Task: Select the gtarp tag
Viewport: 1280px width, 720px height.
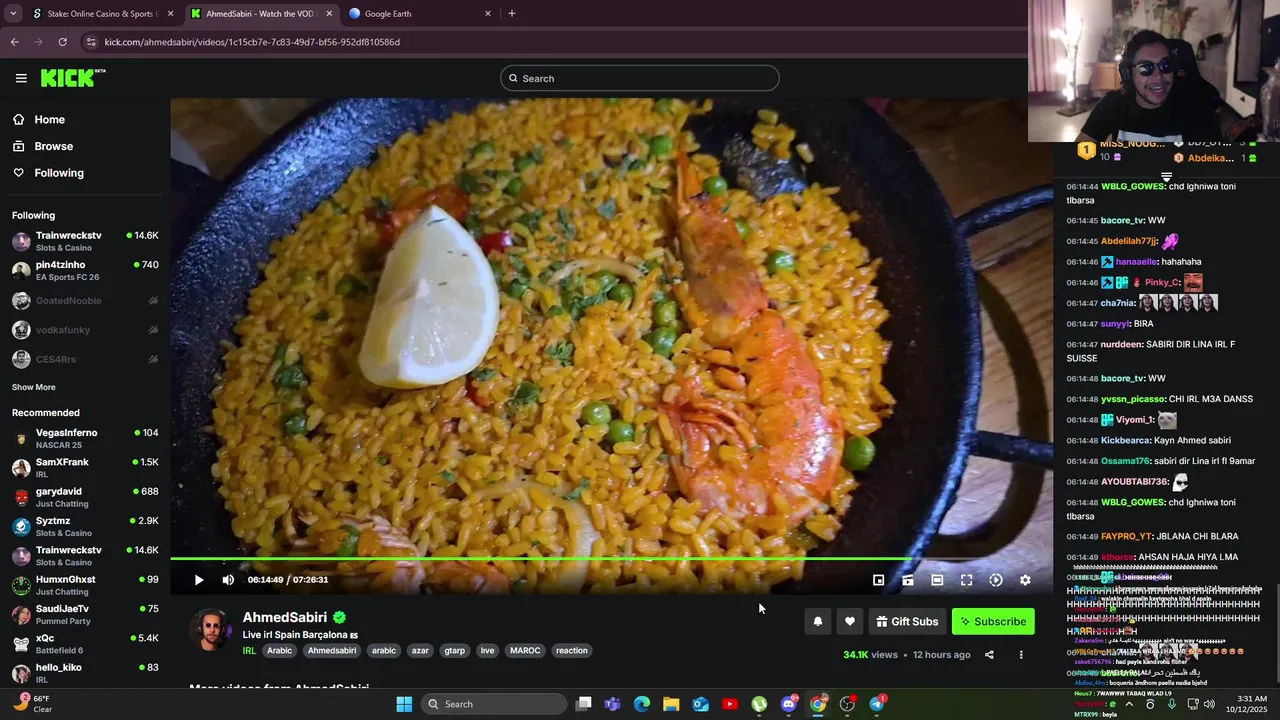Action: [x=455, y=651]
